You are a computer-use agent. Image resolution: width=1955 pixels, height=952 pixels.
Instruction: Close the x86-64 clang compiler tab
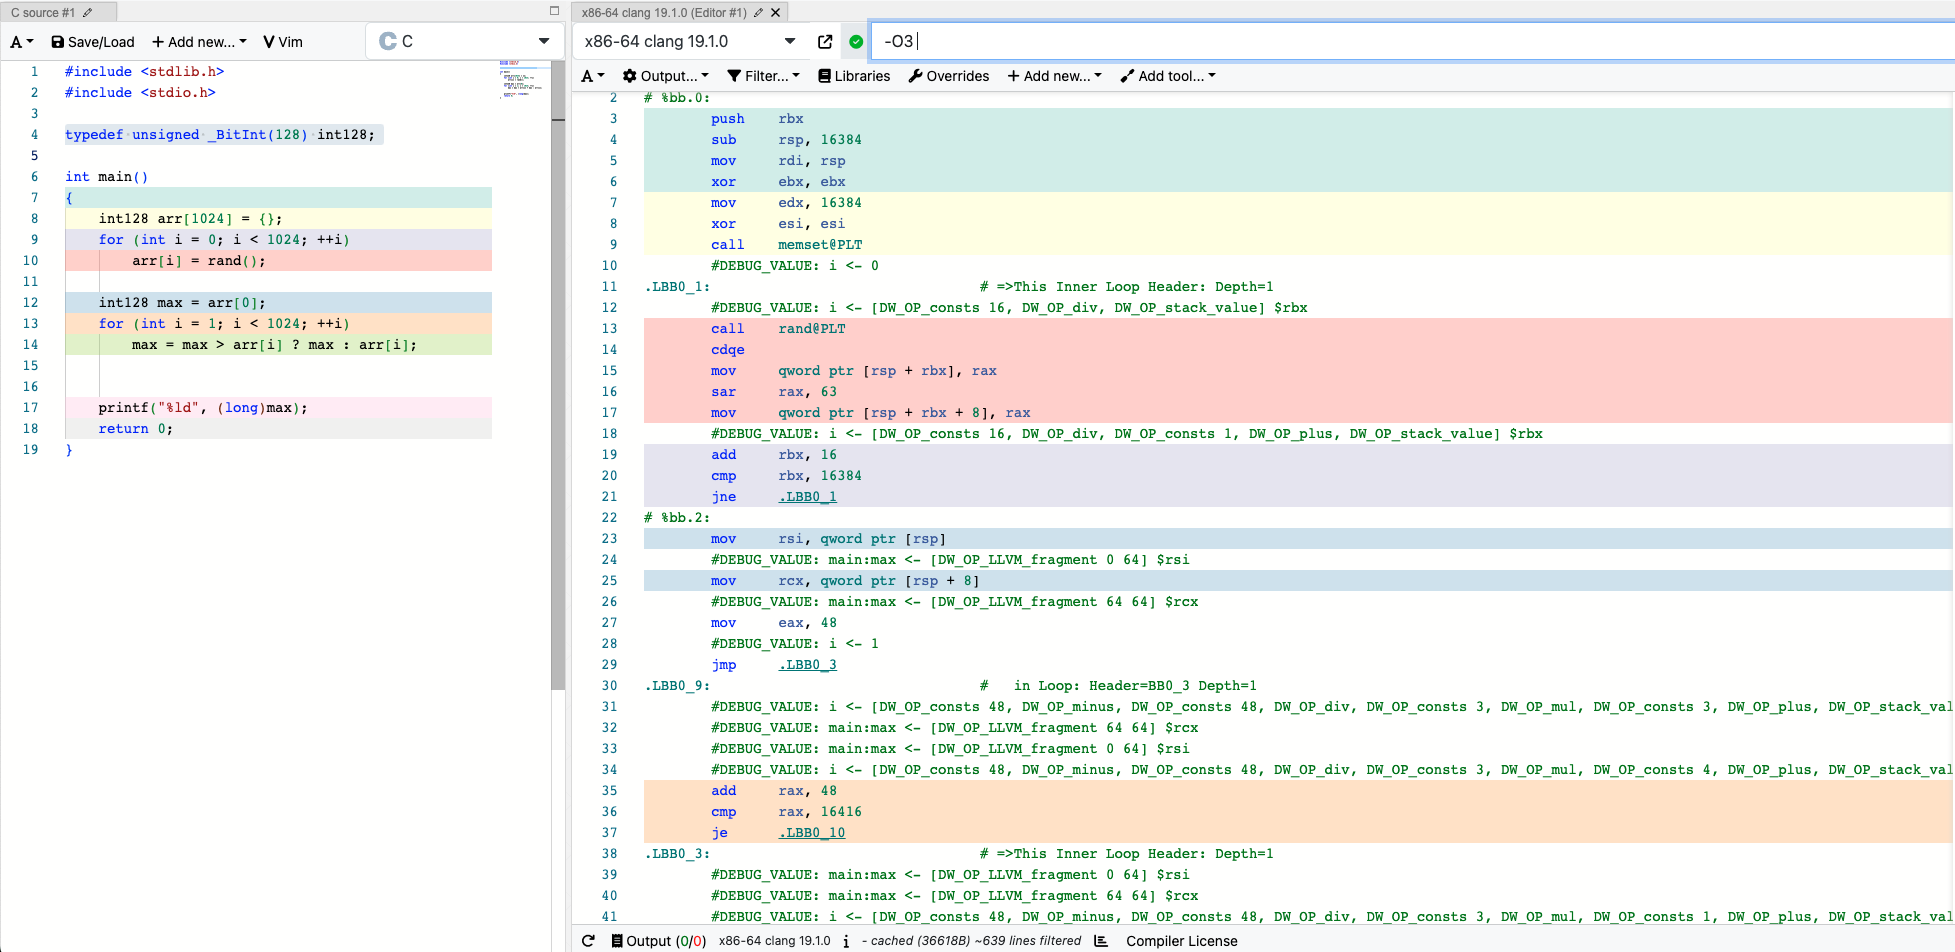[x=776, y=13]
